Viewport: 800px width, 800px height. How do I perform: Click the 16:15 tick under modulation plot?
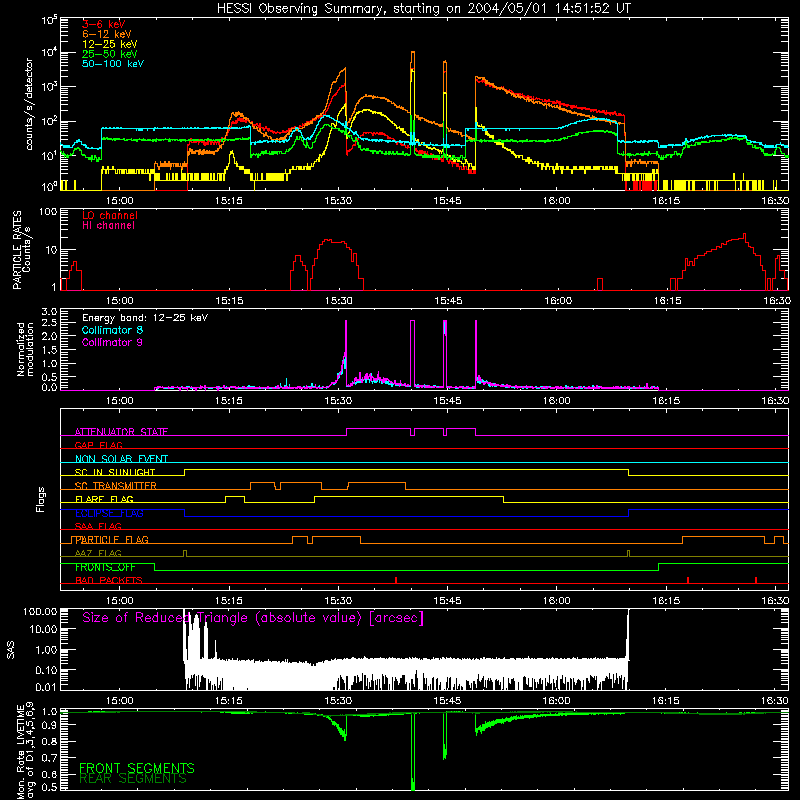[x=666, y=401]
